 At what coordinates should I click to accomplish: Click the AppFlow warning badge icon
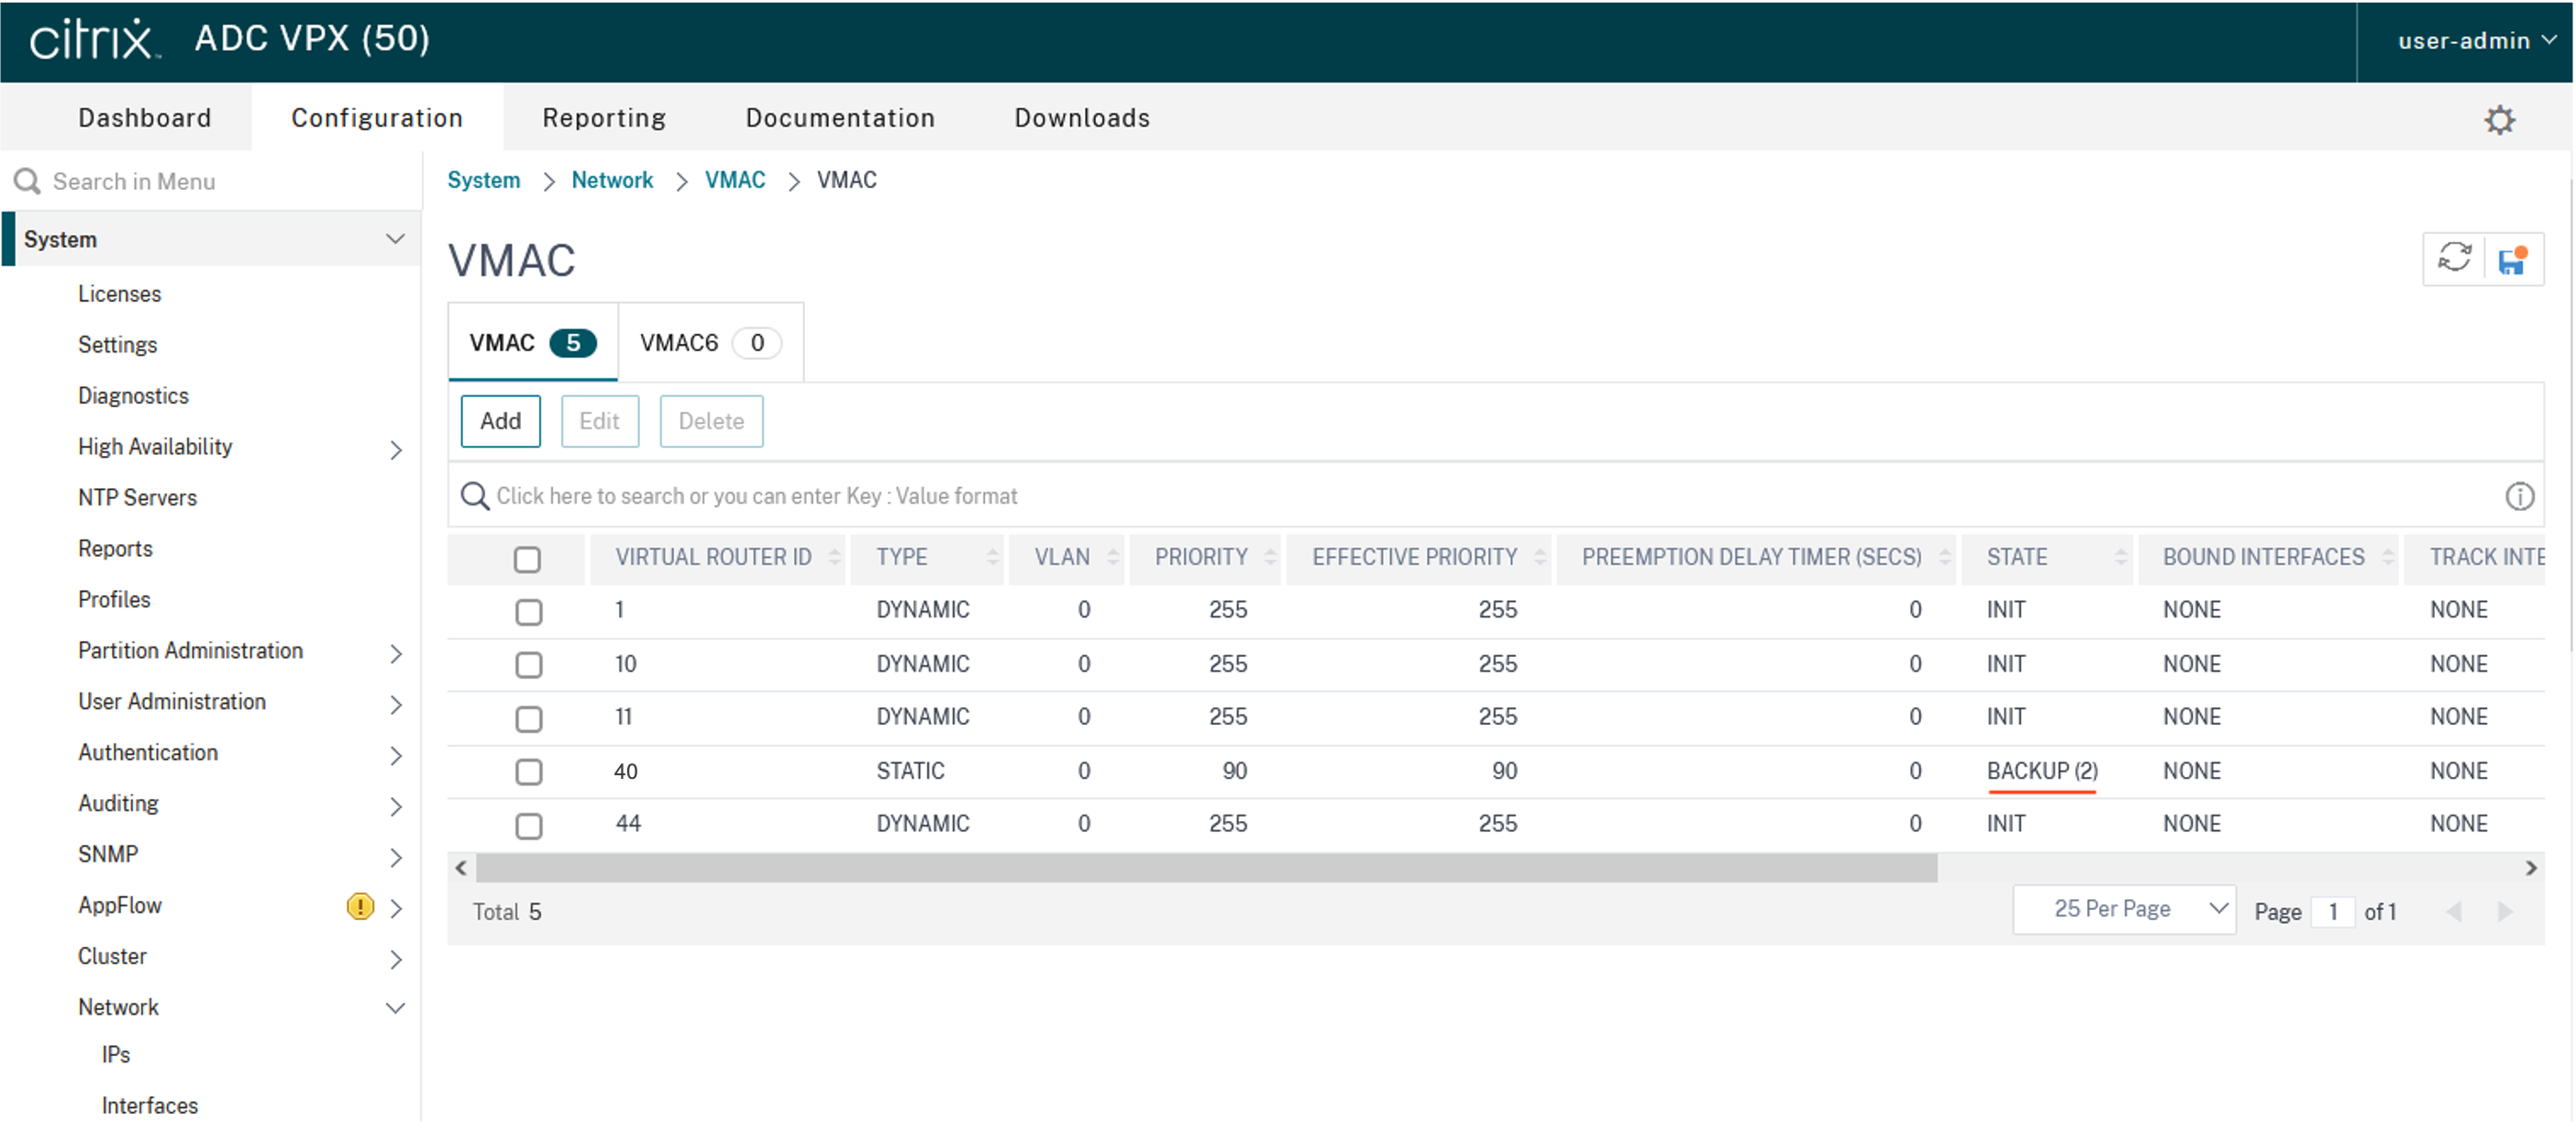[360, 906]
